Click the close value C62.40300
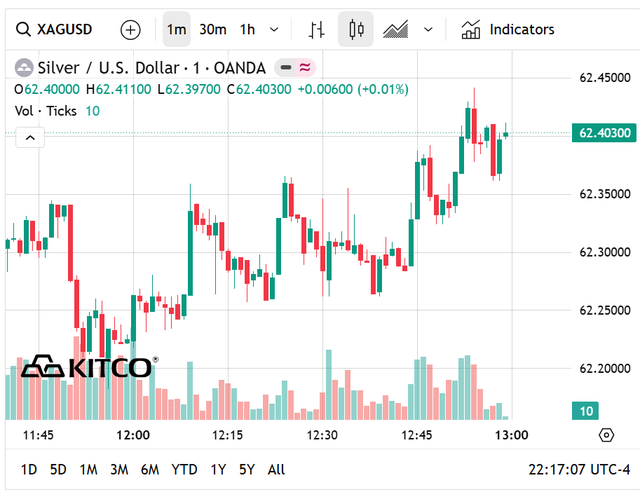Image resolution: width=640 pixels, height=492 pixels. [259, 89]
